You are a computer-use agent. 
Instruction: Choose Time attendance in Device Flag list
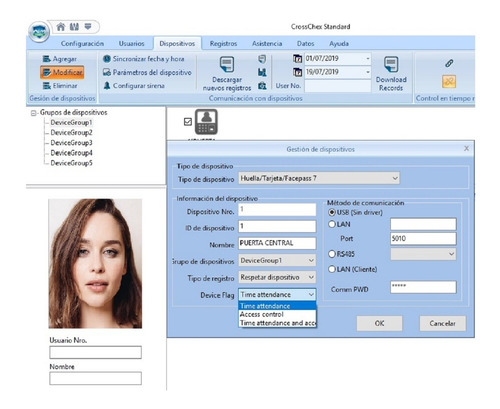[x=277, y=306]
